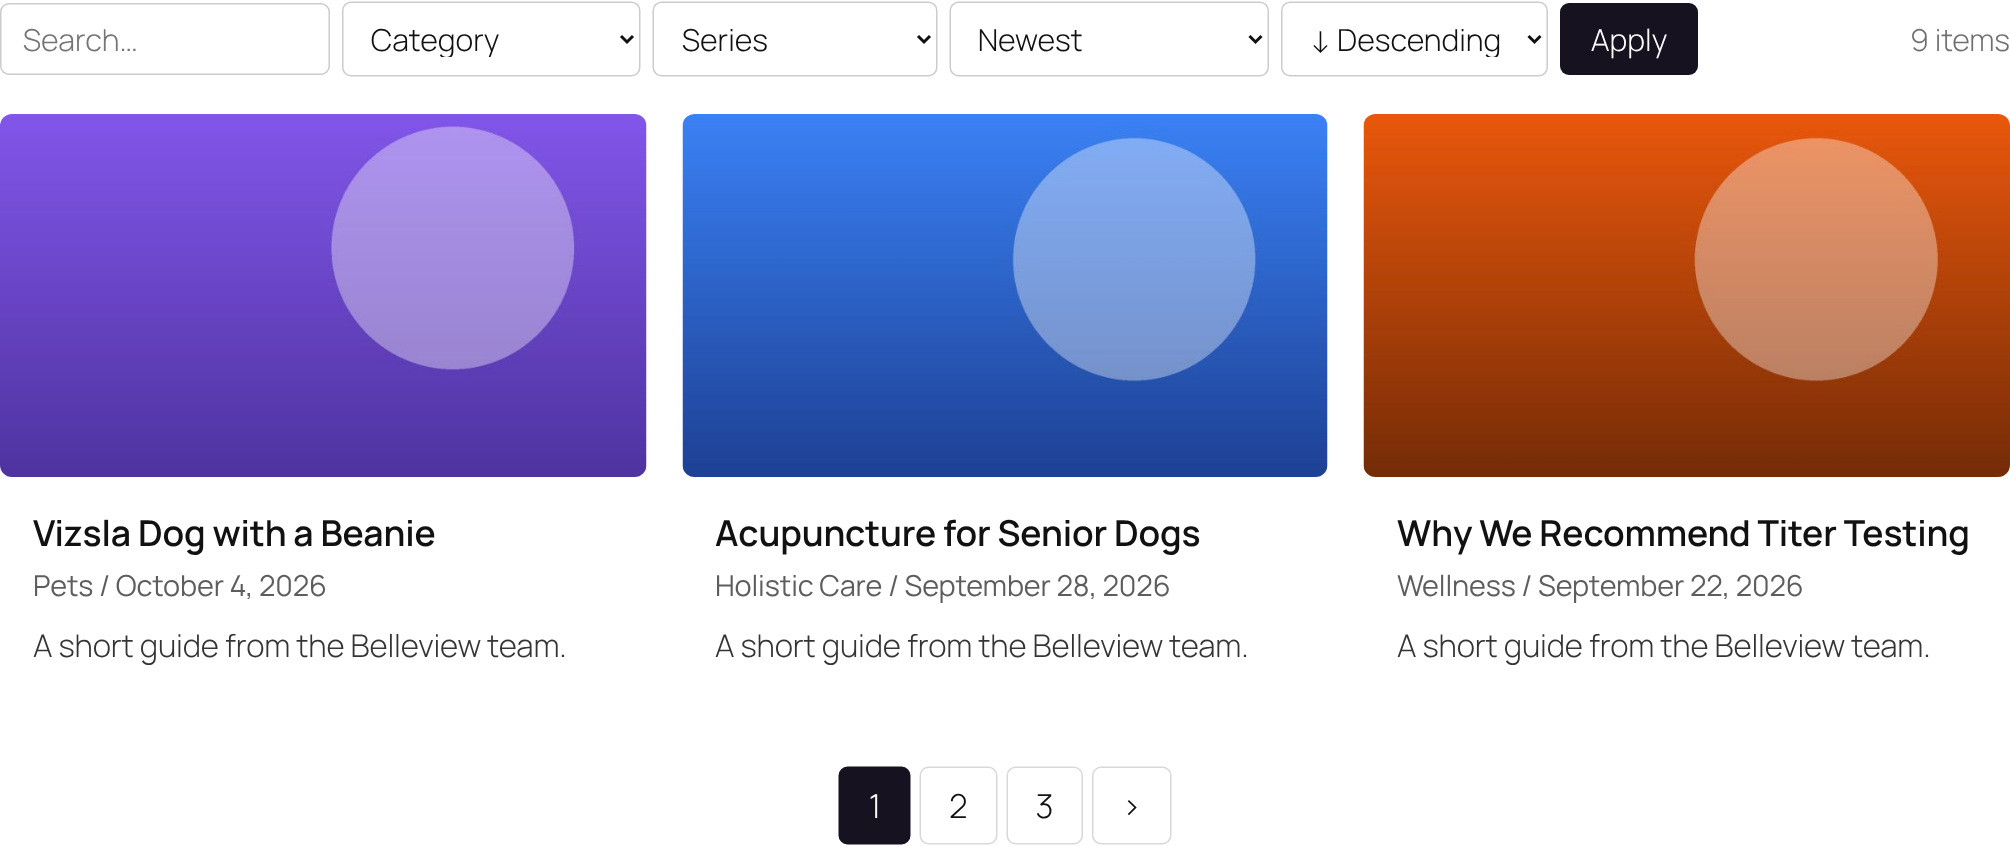Open 'Vizsla Dog with a Beanie' title
Viewport: 2010px width, 846px height.
click(x=234, y=534)
